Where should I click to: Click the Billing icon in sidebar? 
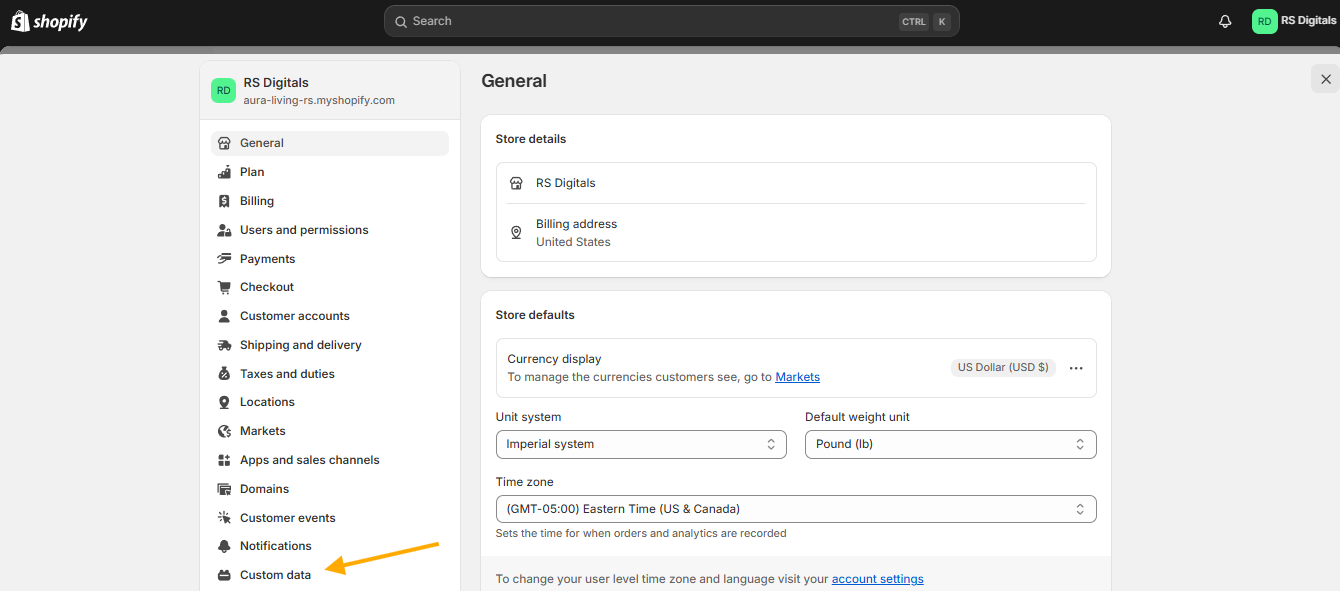(224, 201)
